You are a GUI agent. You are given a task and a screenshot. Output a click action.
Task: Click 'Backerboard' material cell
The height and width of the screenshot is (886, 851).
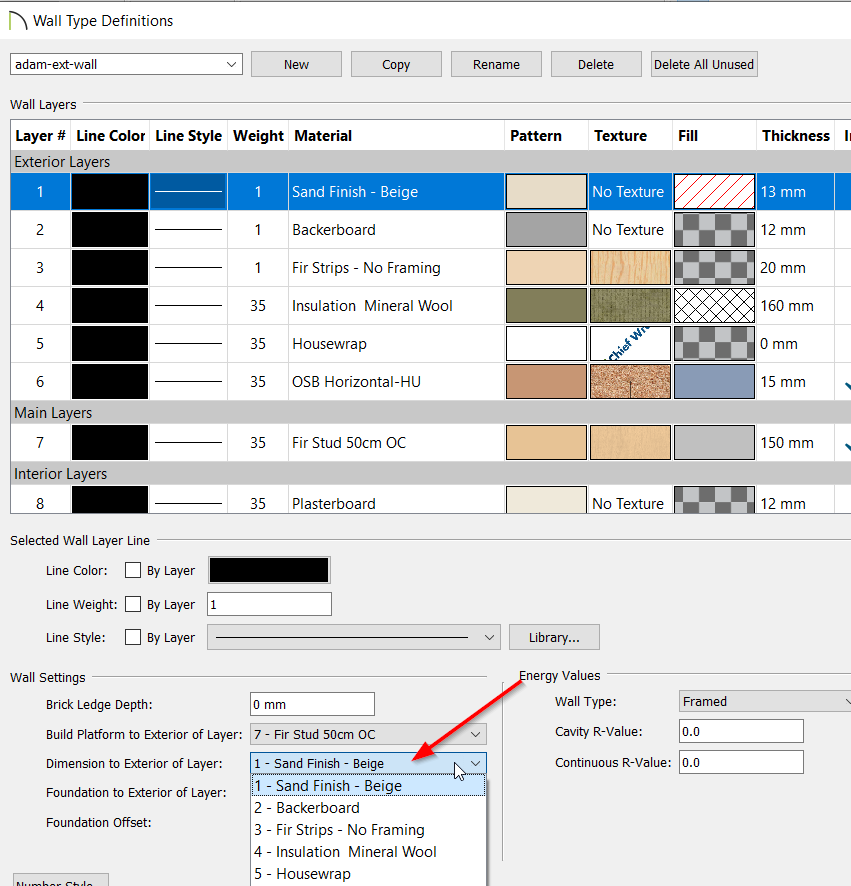pyautogui.click(x=396, y=229)
